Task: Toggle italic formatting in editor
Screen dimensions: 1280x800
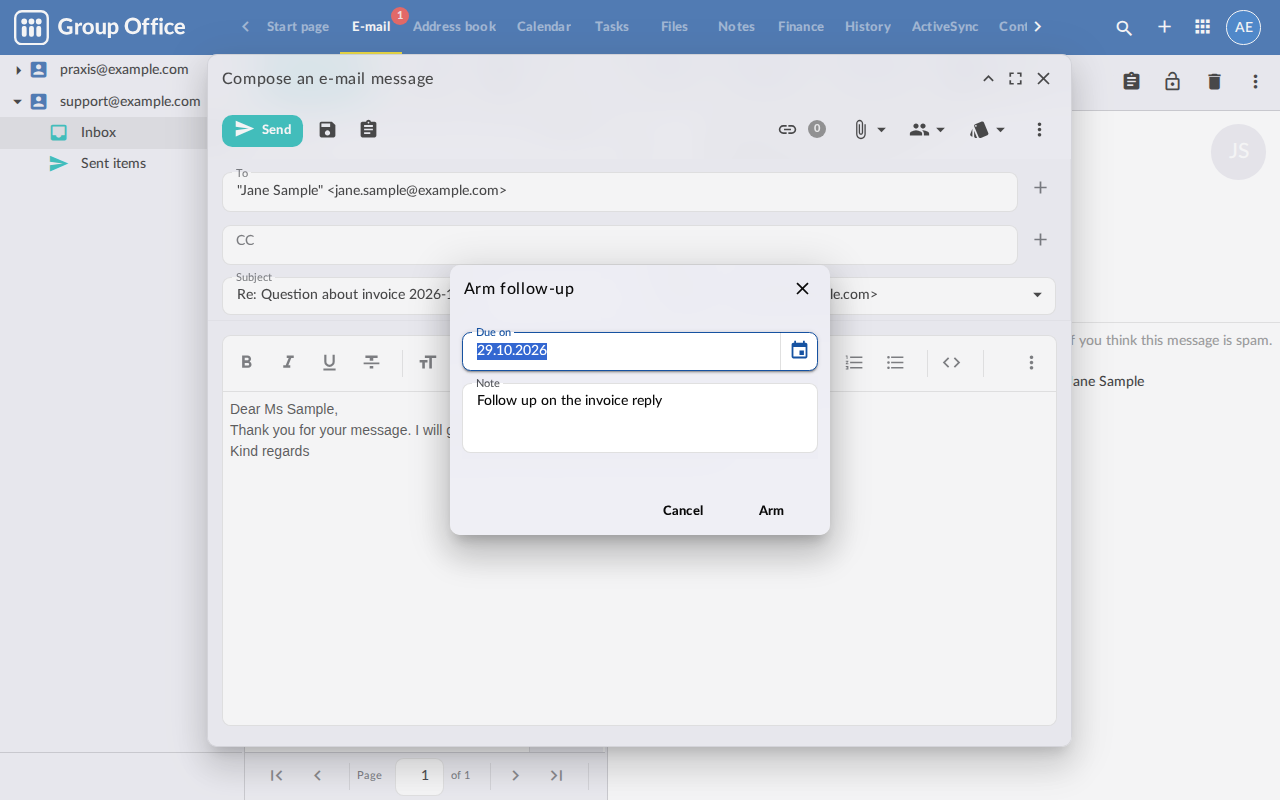Action: [288, 363]
